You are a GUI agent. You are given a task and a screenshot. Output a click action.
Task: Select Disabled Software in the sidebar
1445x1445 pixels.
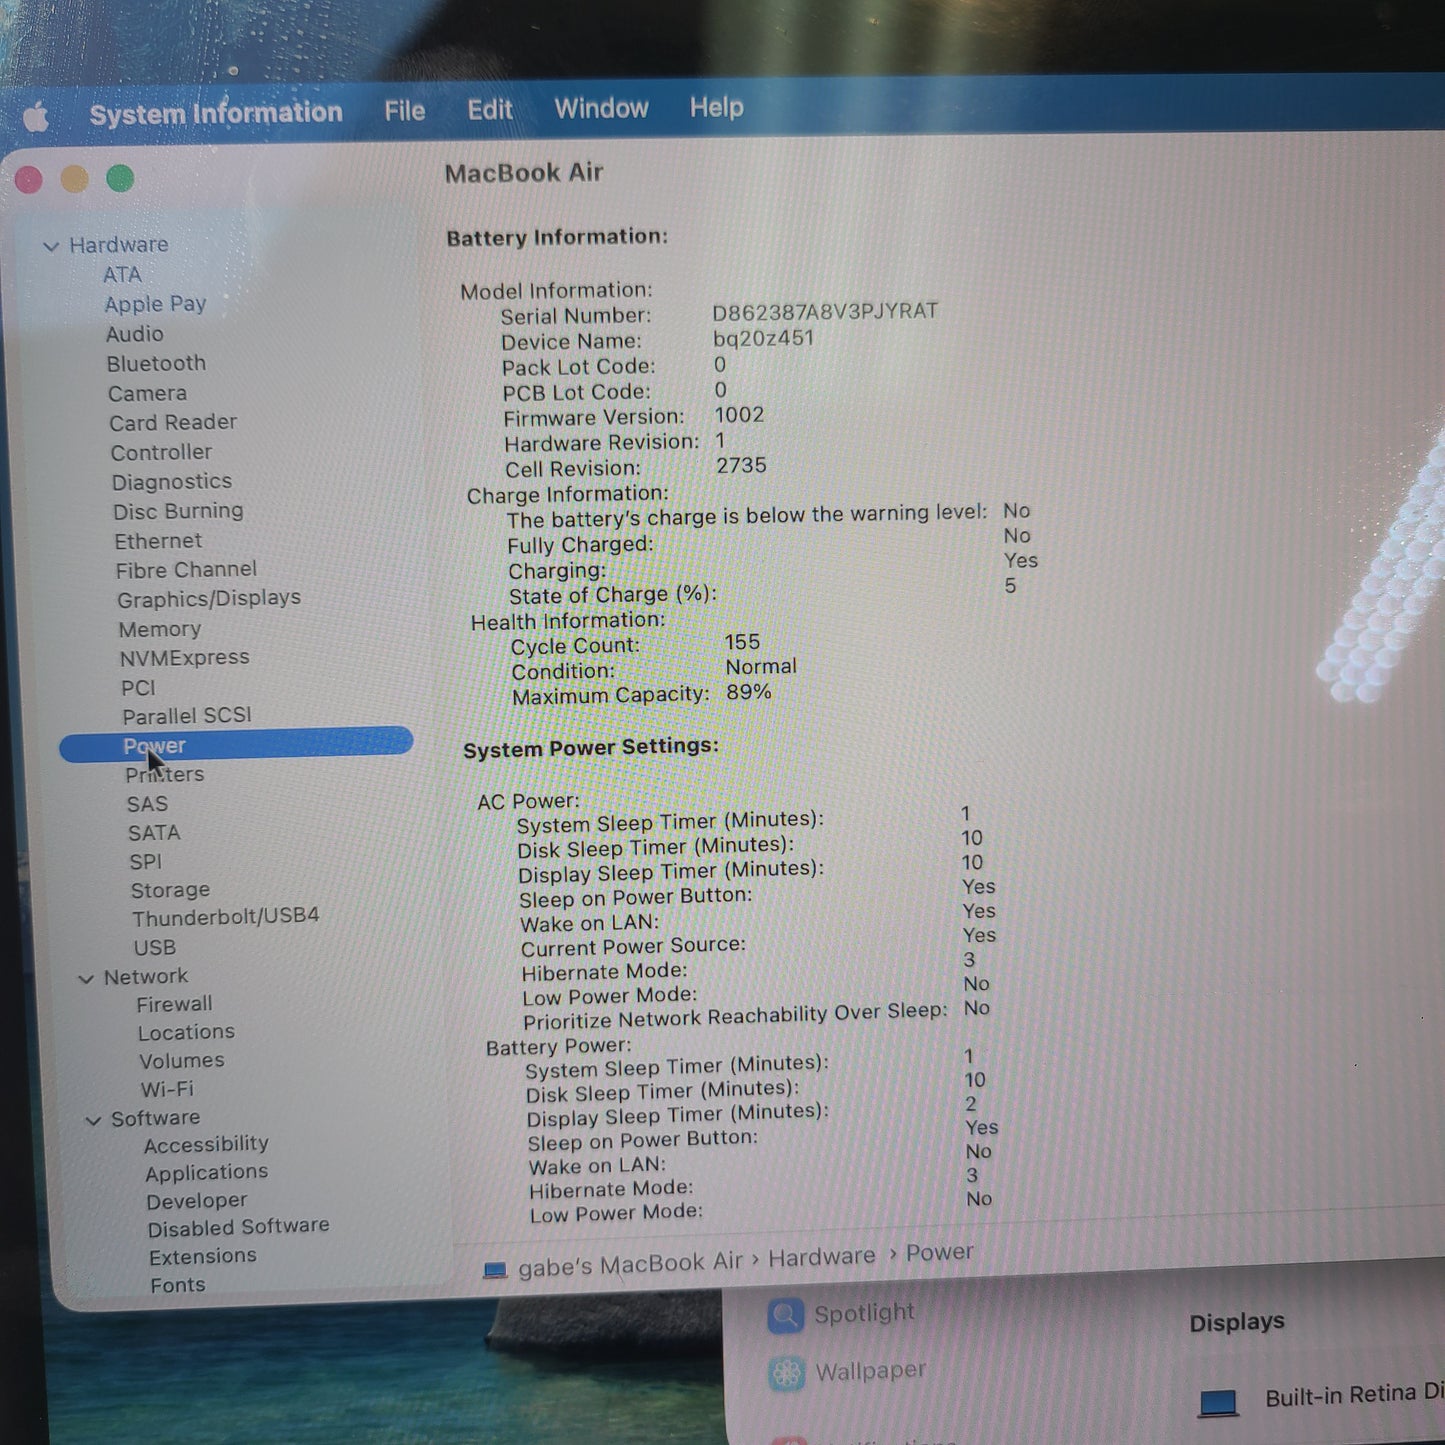(x=238, y=1227)
